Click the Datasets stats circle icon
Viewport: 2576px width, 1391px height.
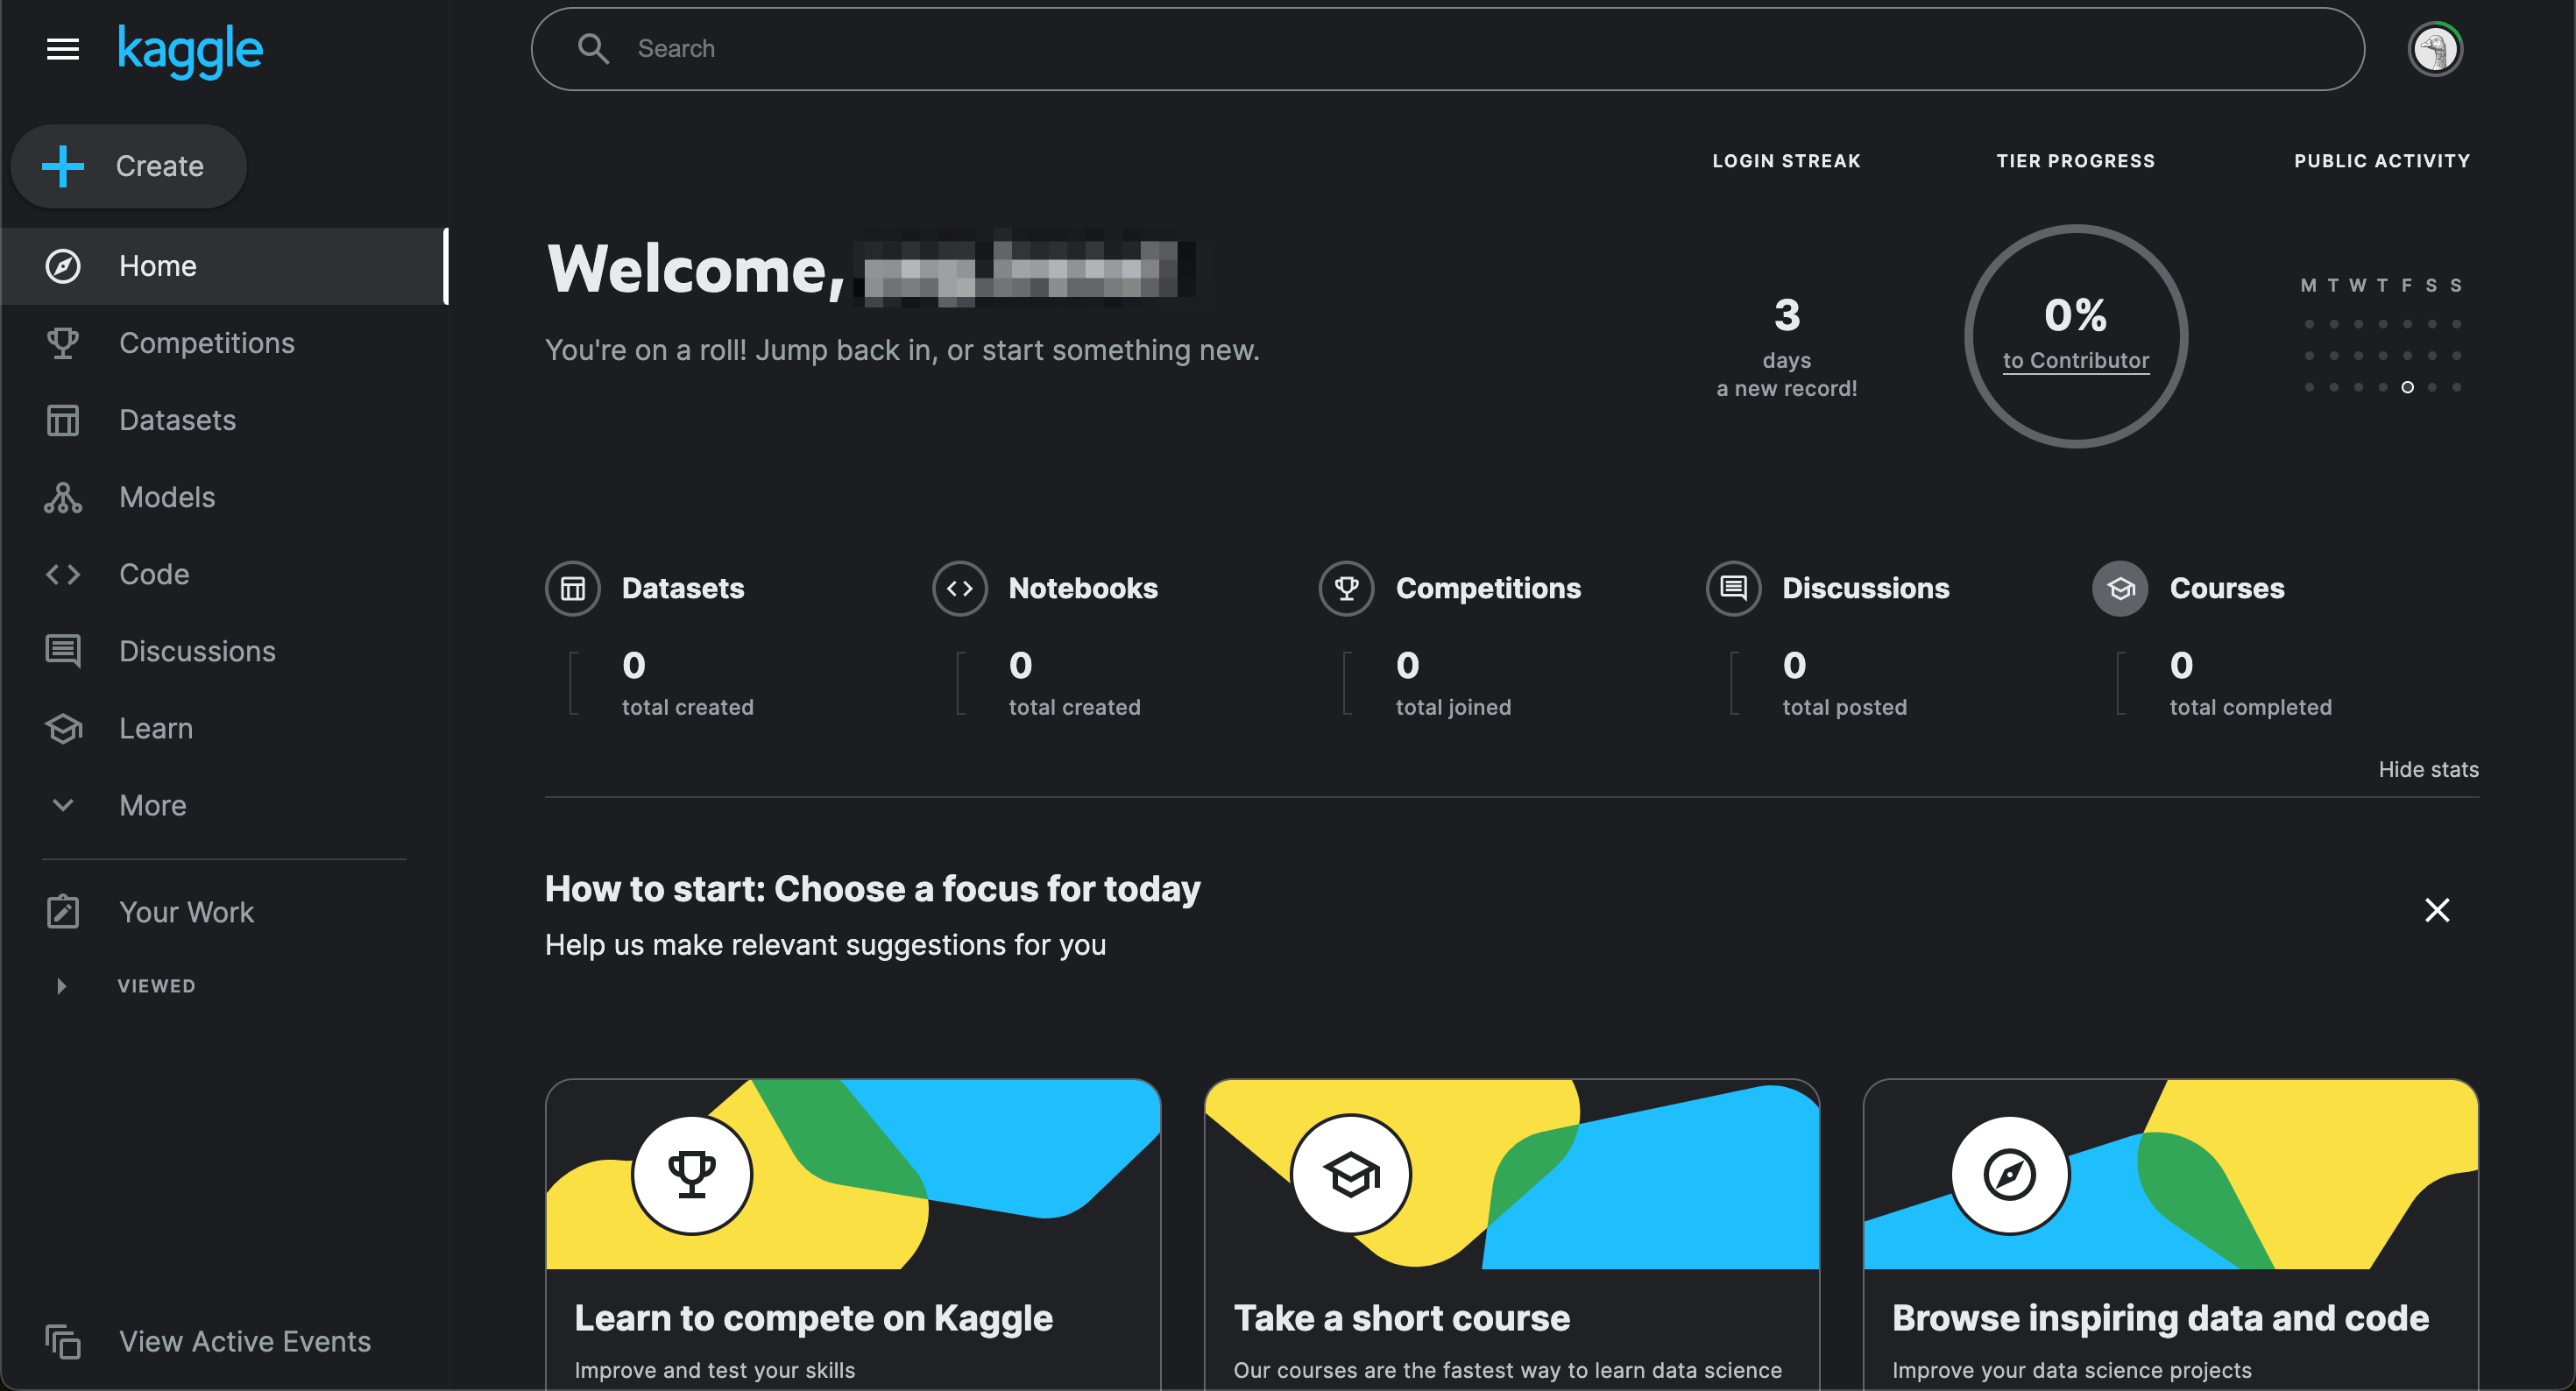572,588
